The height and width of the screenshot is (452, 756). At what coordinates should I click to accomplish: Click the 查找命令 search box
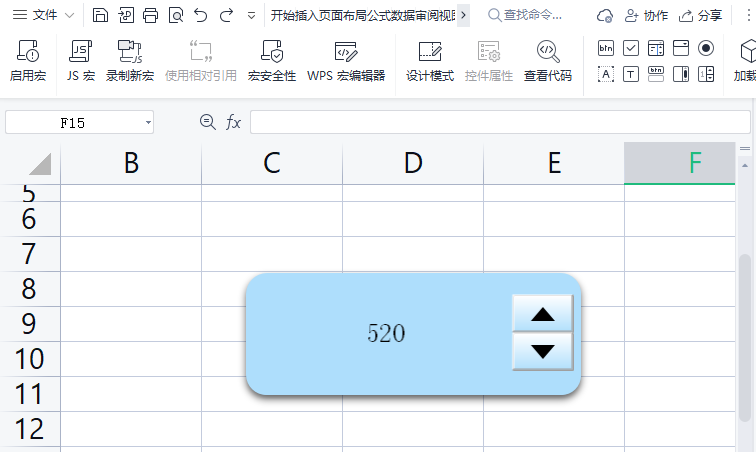coord(526,15)
